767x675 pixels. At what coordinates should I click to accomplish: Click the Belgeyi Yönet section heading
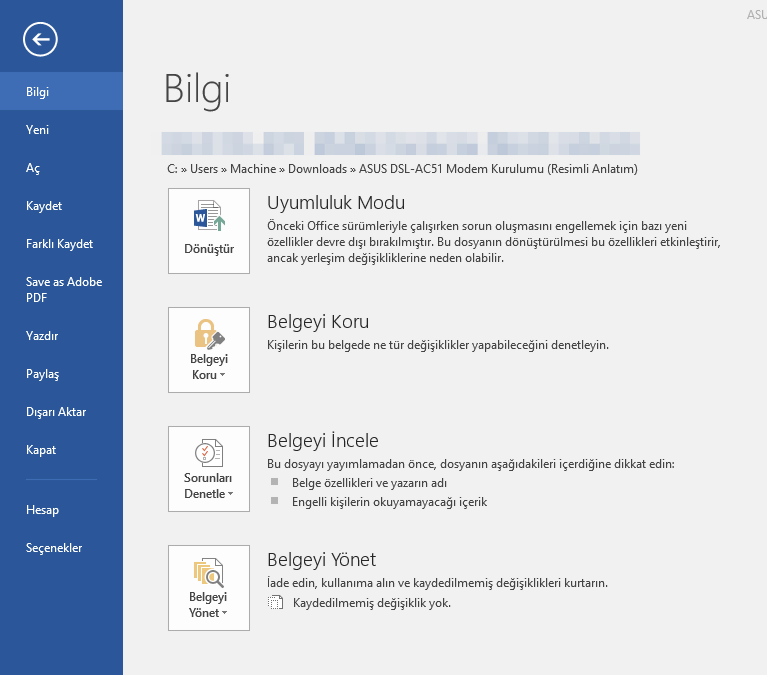[x=321, y=560]
